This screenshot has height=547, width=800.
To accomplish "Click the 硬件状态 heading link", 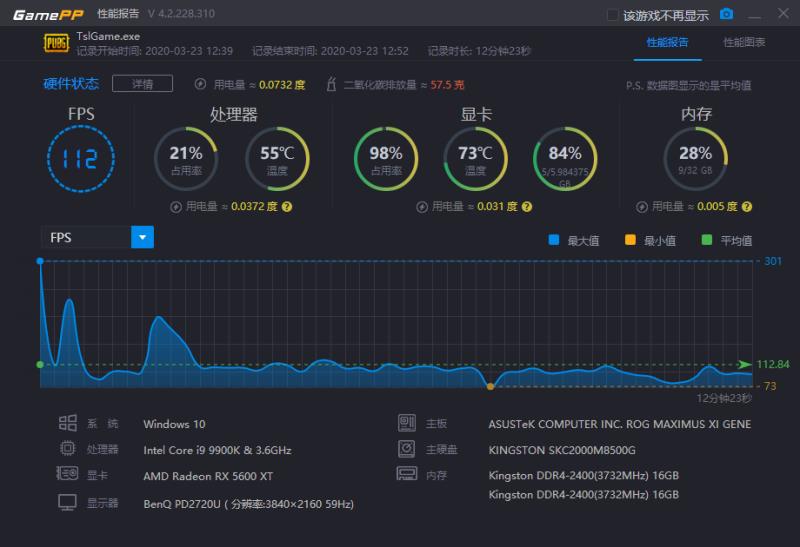I will coord(71,84).
